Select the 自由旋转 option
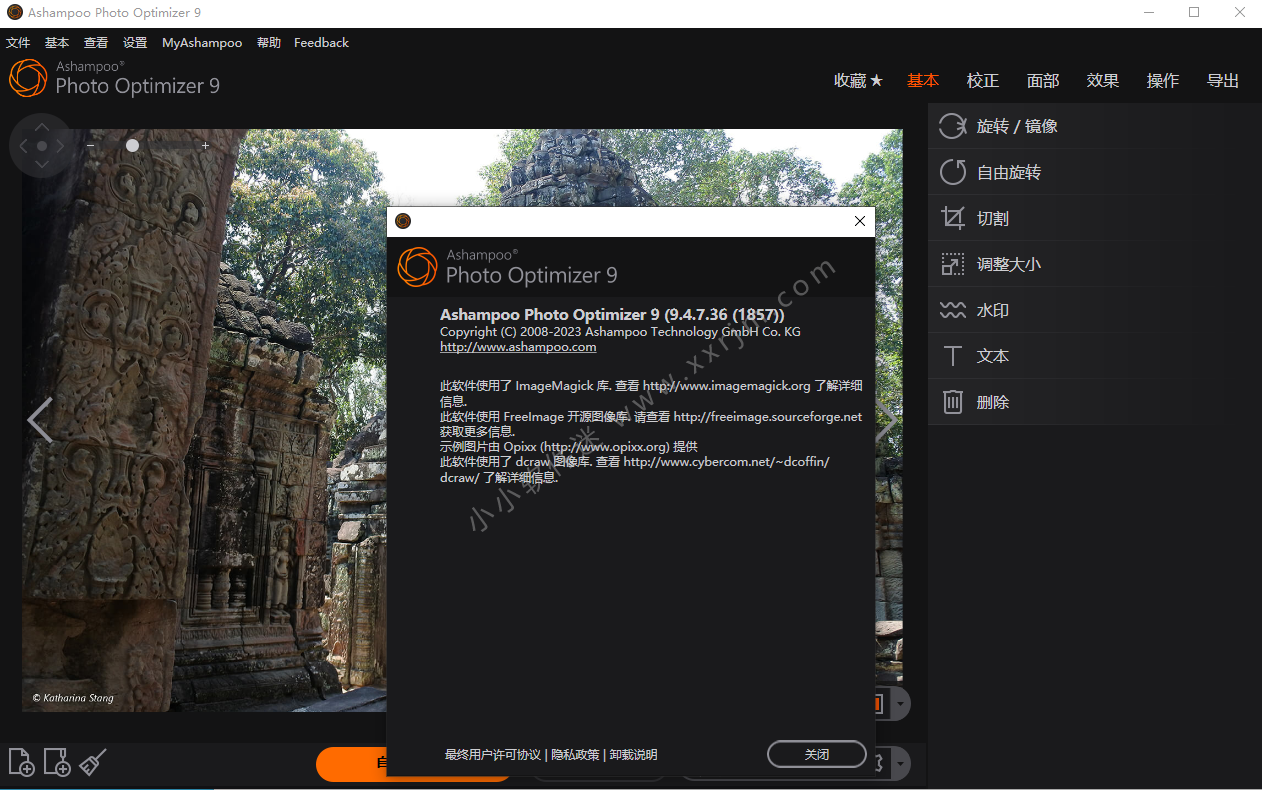Viewport: 1262px width, 790px height. coord(1095,172)
